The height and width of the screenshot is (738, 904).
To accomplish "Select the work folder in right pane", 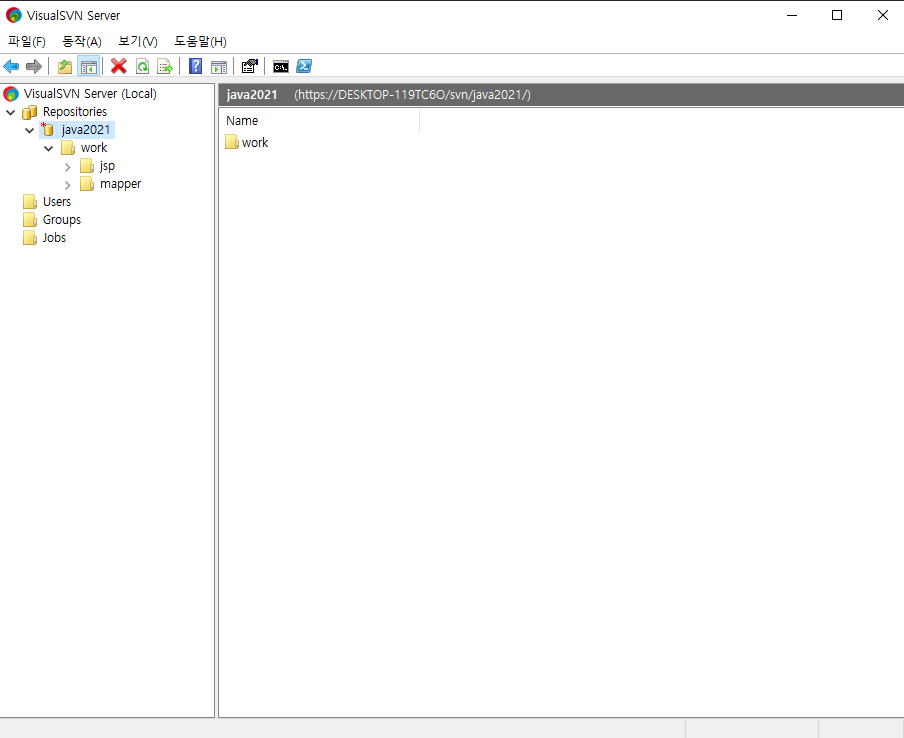I will click(255, 142).
